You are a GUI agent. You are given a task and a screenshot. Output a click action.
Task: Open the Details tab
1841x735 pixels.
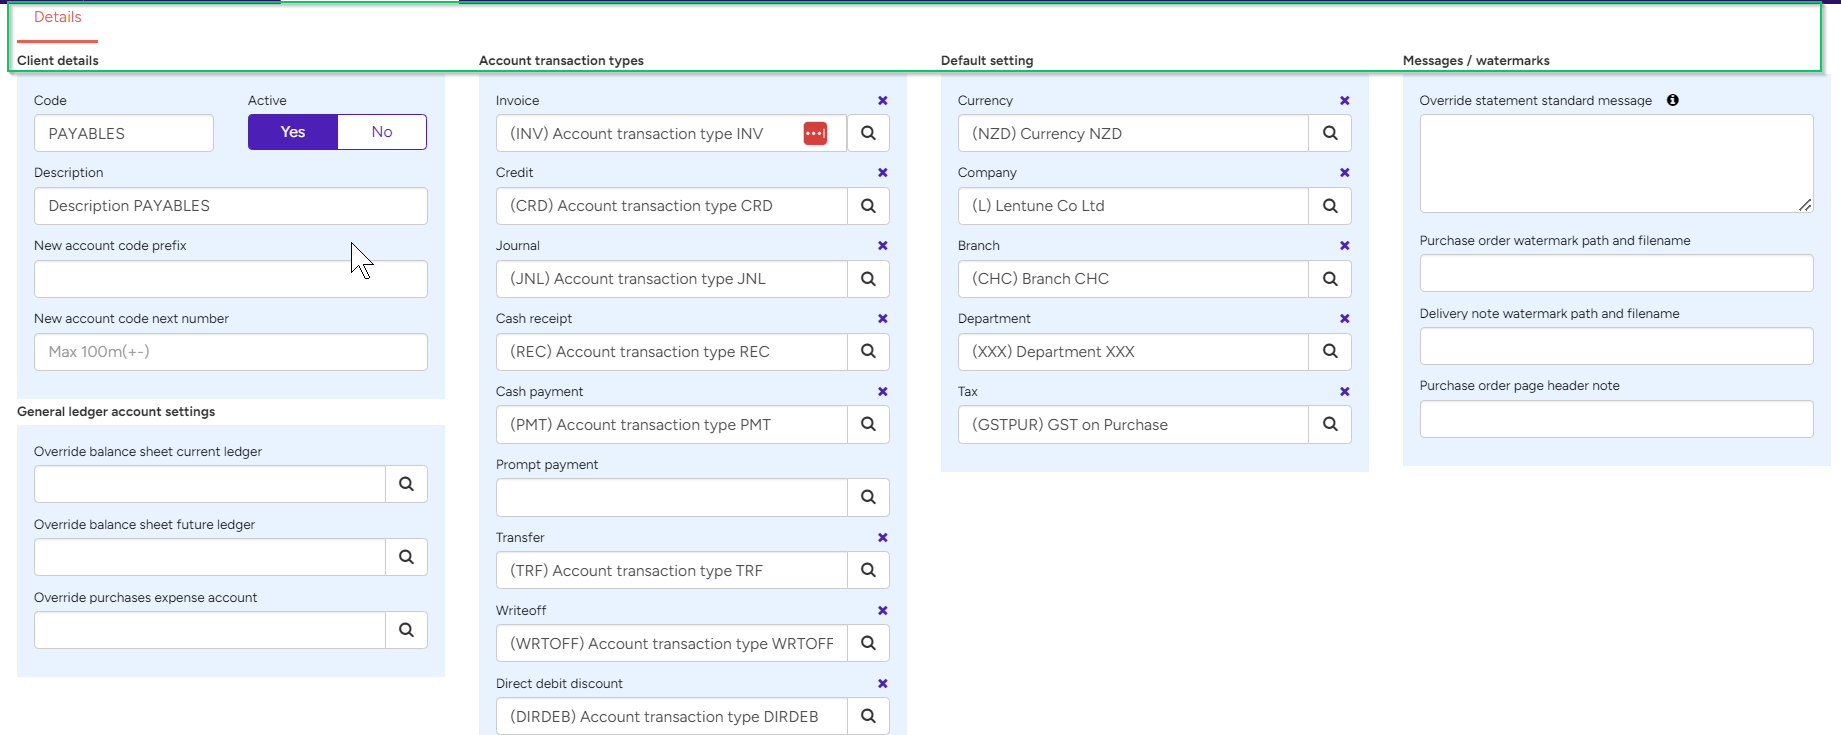coord(57,18)
